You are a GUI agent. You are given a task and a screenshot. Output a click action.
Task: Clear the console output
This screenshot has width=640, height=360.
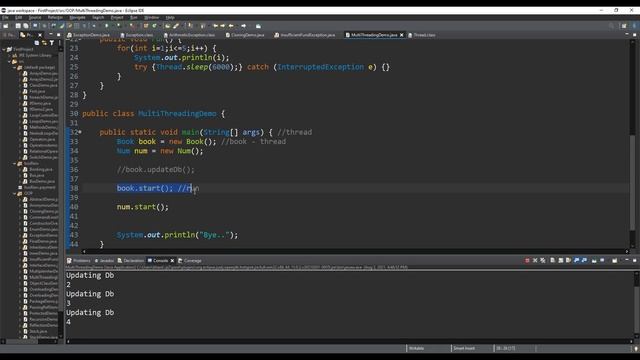(x=553, y=260)
